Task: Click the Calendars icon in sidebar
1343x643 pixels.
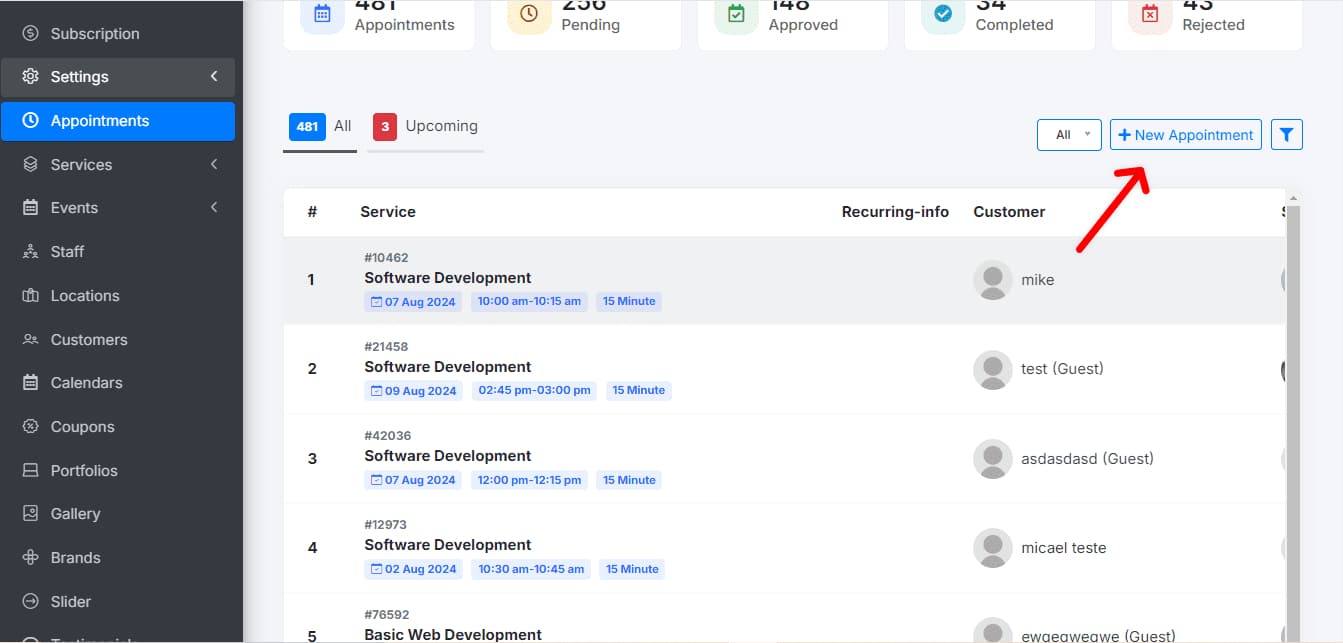Action: click(x=31, y=383)
